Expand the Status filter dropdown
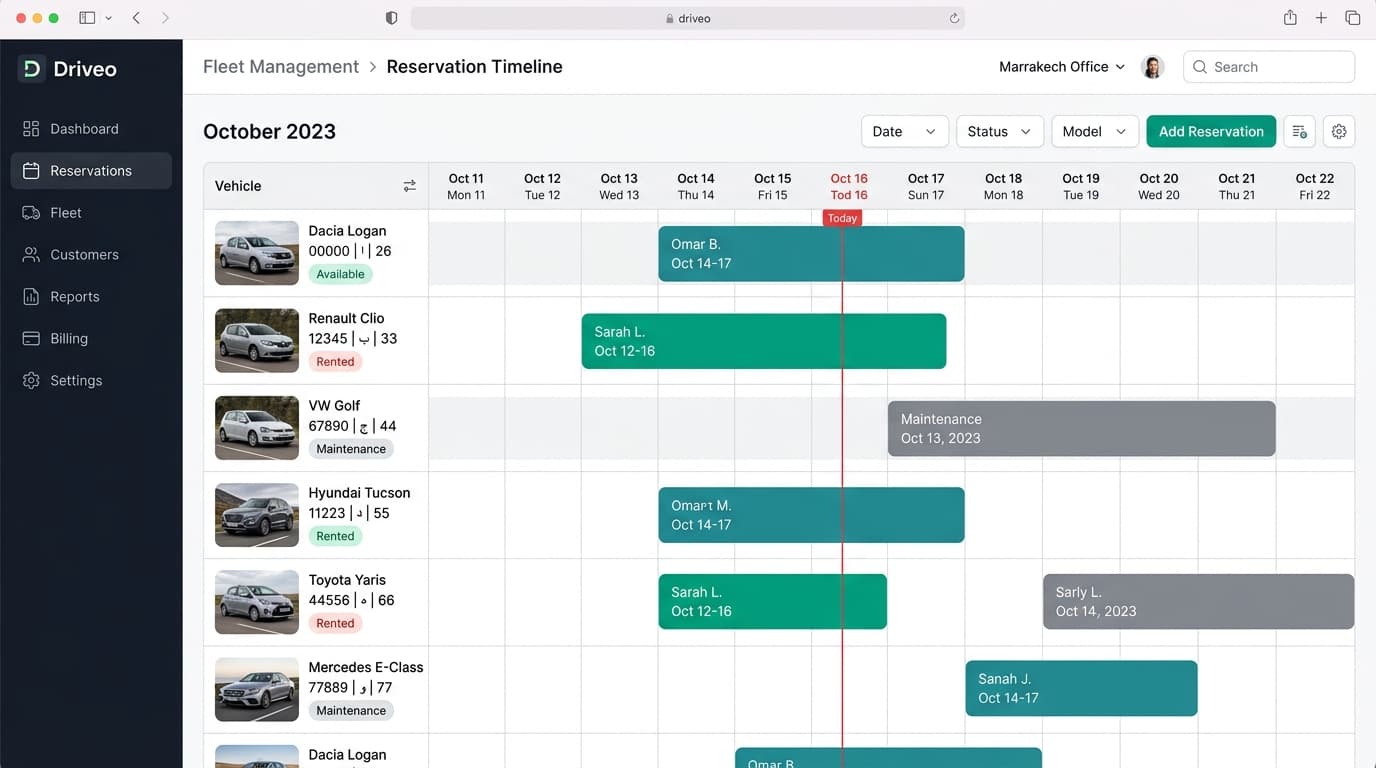The height and width of the screenshot is (768, 1376). (x=1000, y=132)
